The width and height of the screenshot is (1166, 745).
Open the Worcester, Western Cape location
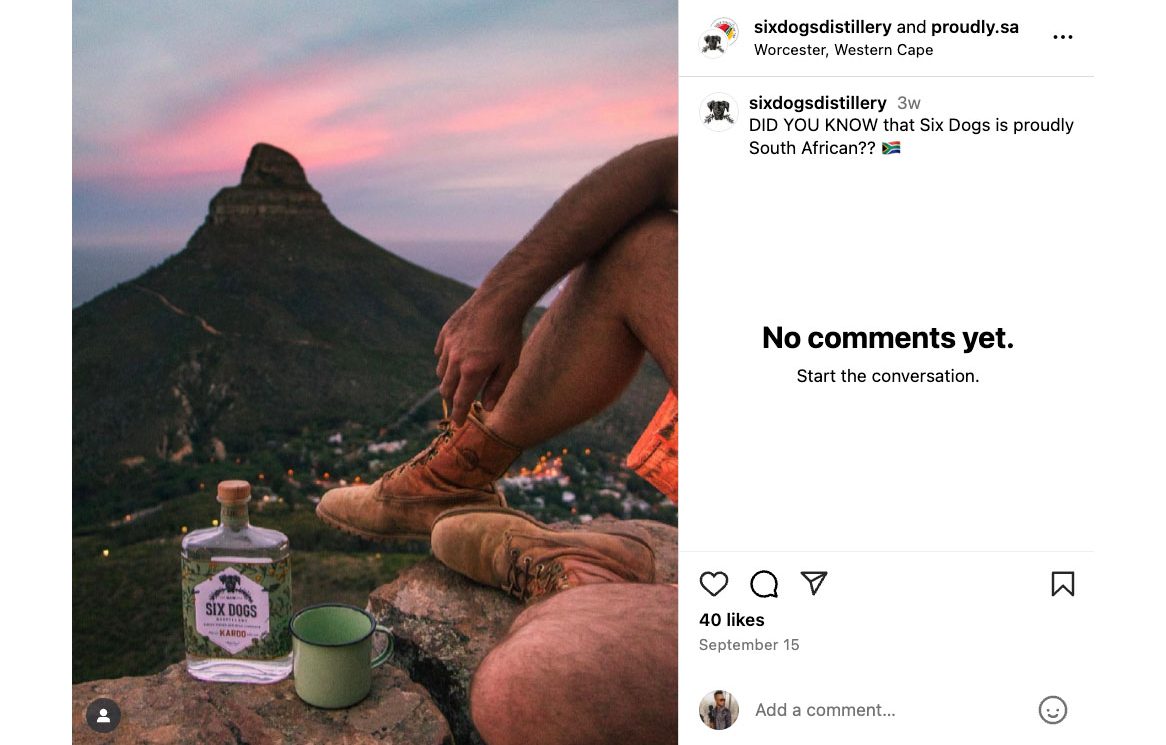(843, 50)
